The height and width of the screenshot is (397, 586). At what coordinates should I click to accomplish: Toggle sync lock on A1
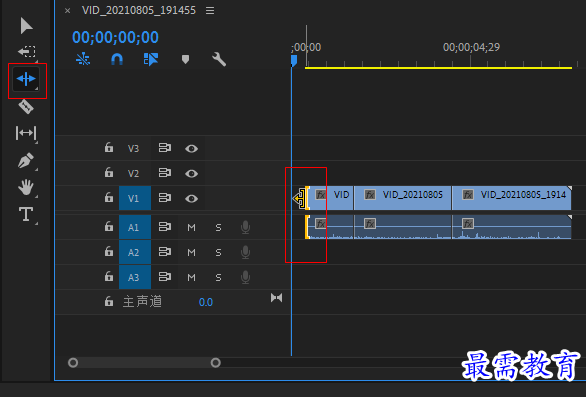point(164,227)
